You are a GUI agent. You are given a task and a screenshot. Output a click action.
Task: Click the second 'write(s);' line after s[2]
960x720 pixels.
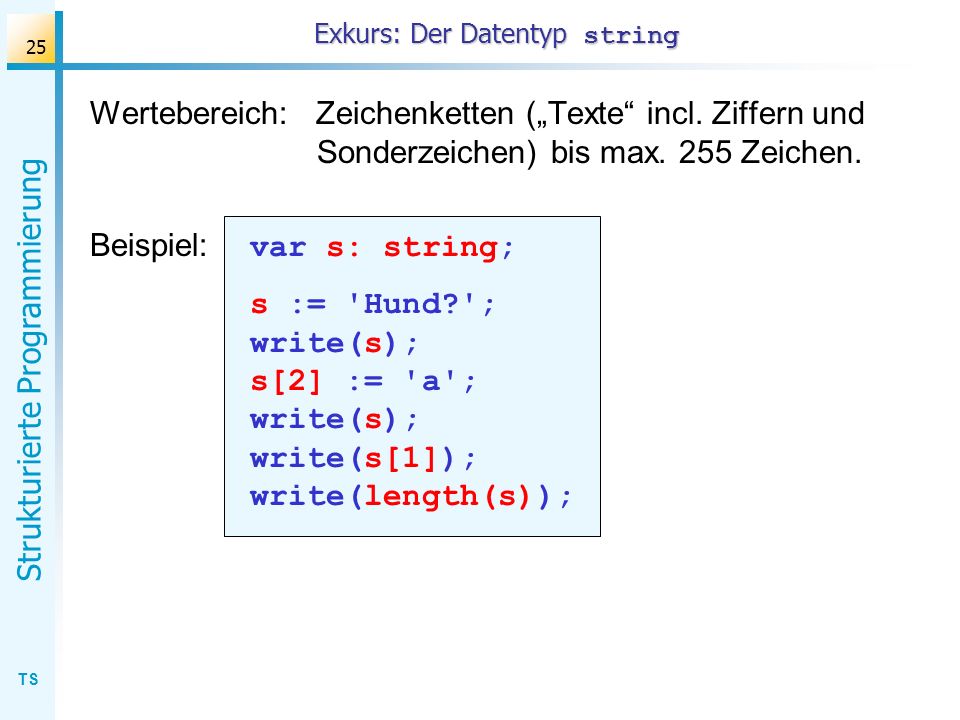pos(334,420)
